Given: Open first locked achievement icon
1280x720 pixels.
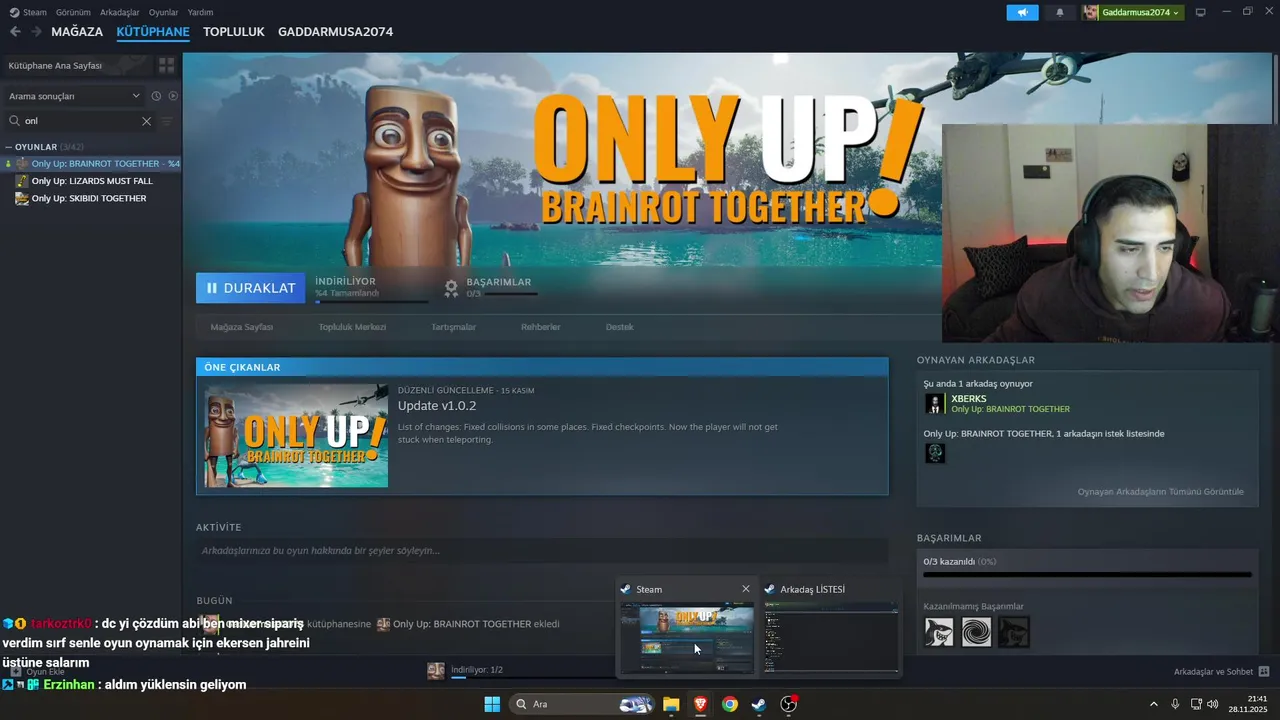Looking at the screenshot, I should coord(939,632).
